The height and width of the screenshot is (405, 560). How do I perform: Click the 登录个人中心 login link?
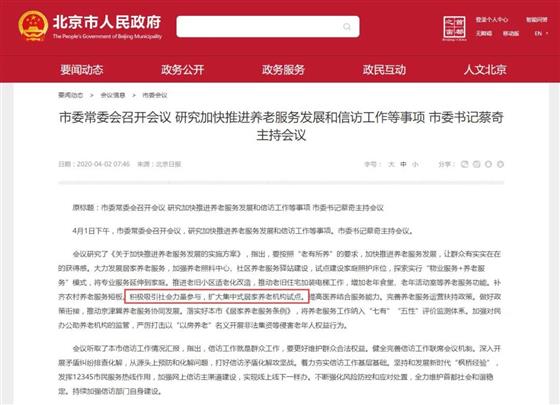pos(492,20)
